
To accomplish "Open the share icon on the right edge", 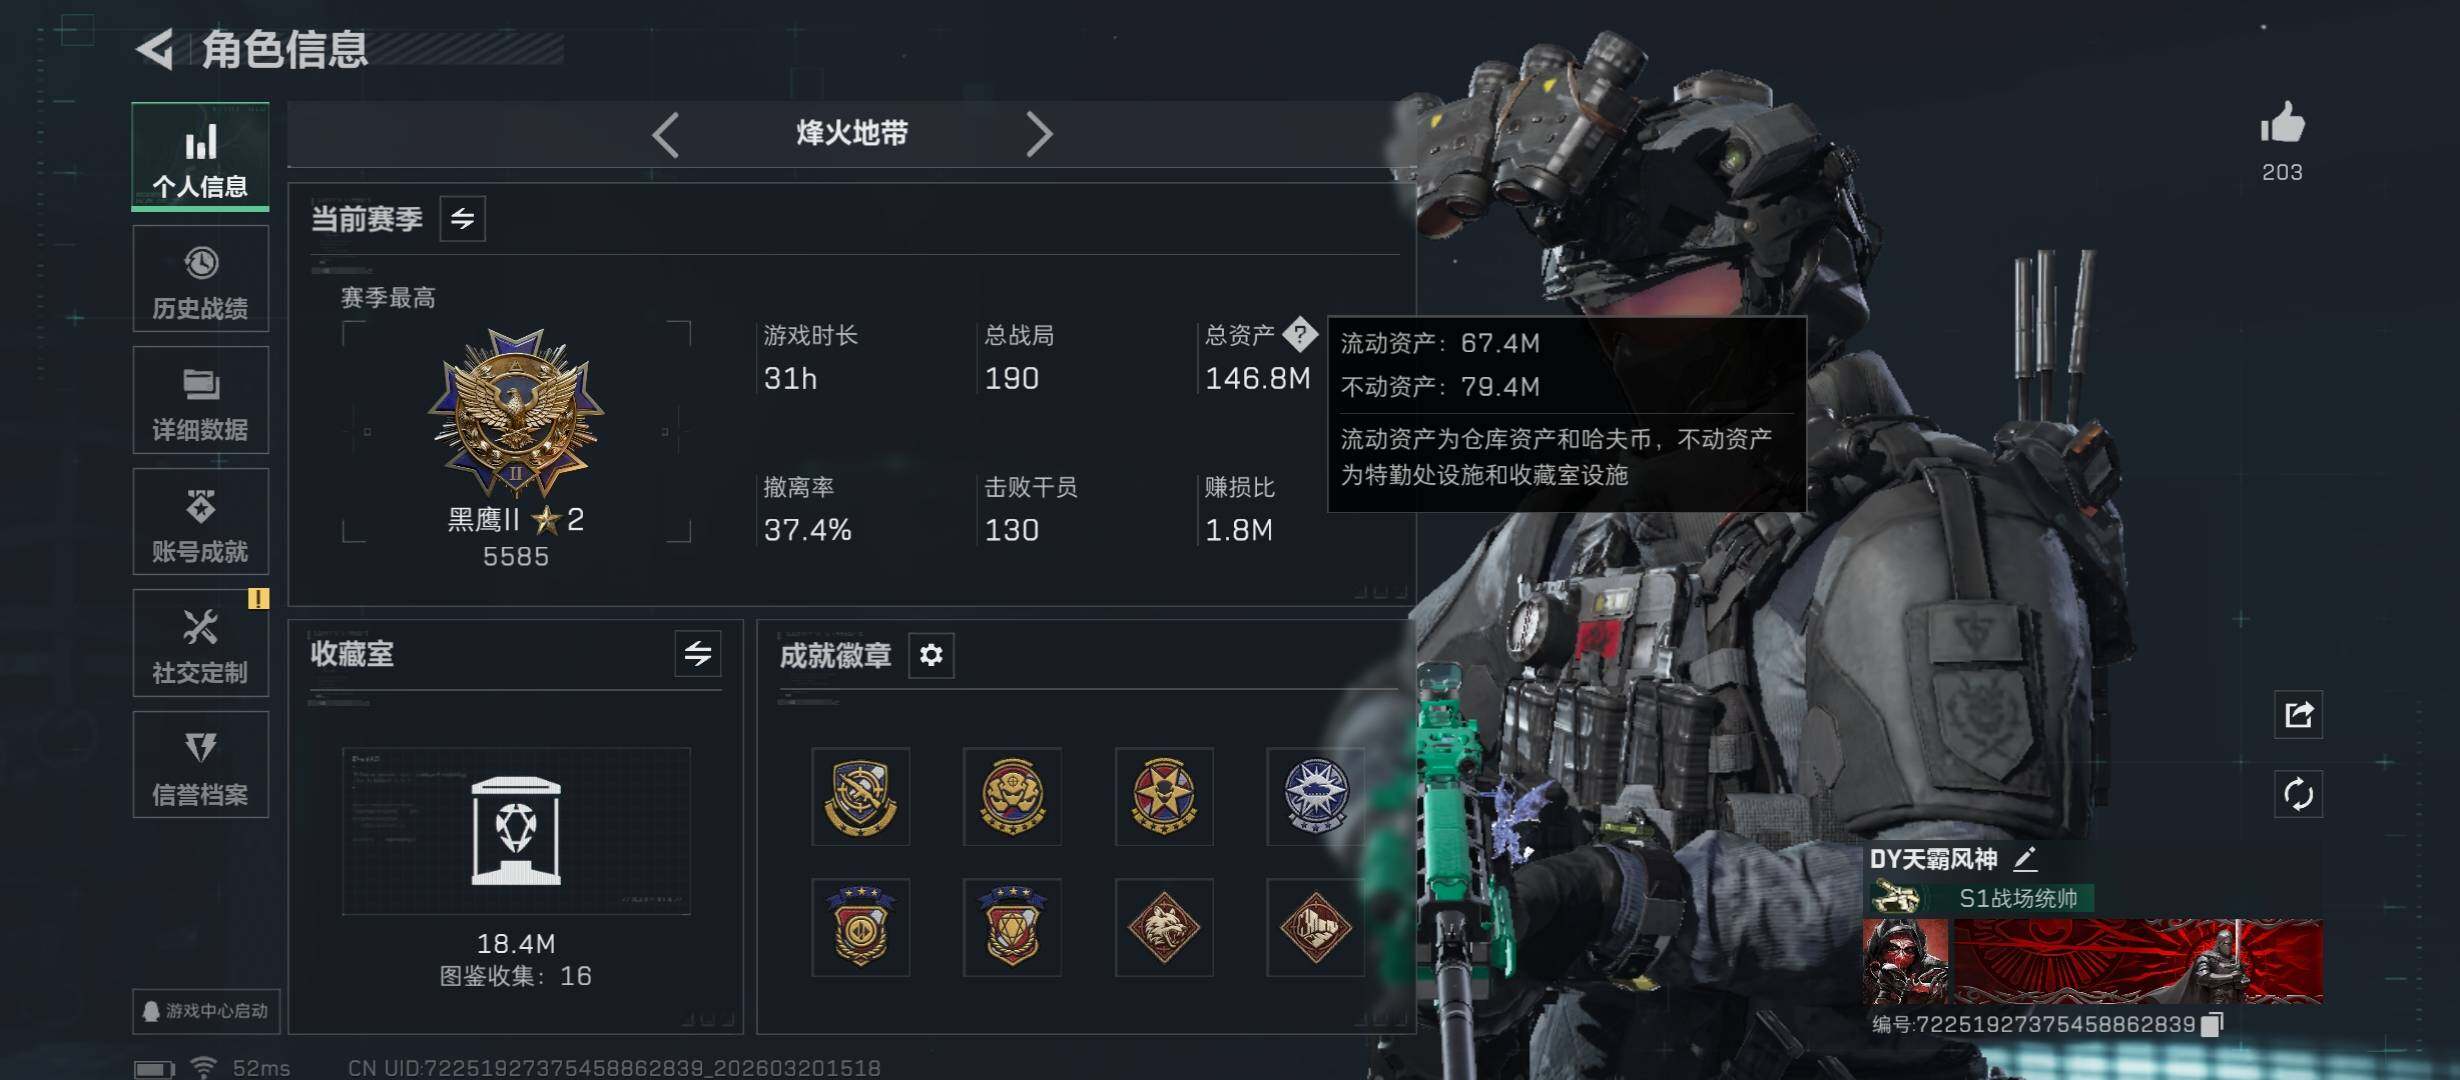I will coord(2298,714).
